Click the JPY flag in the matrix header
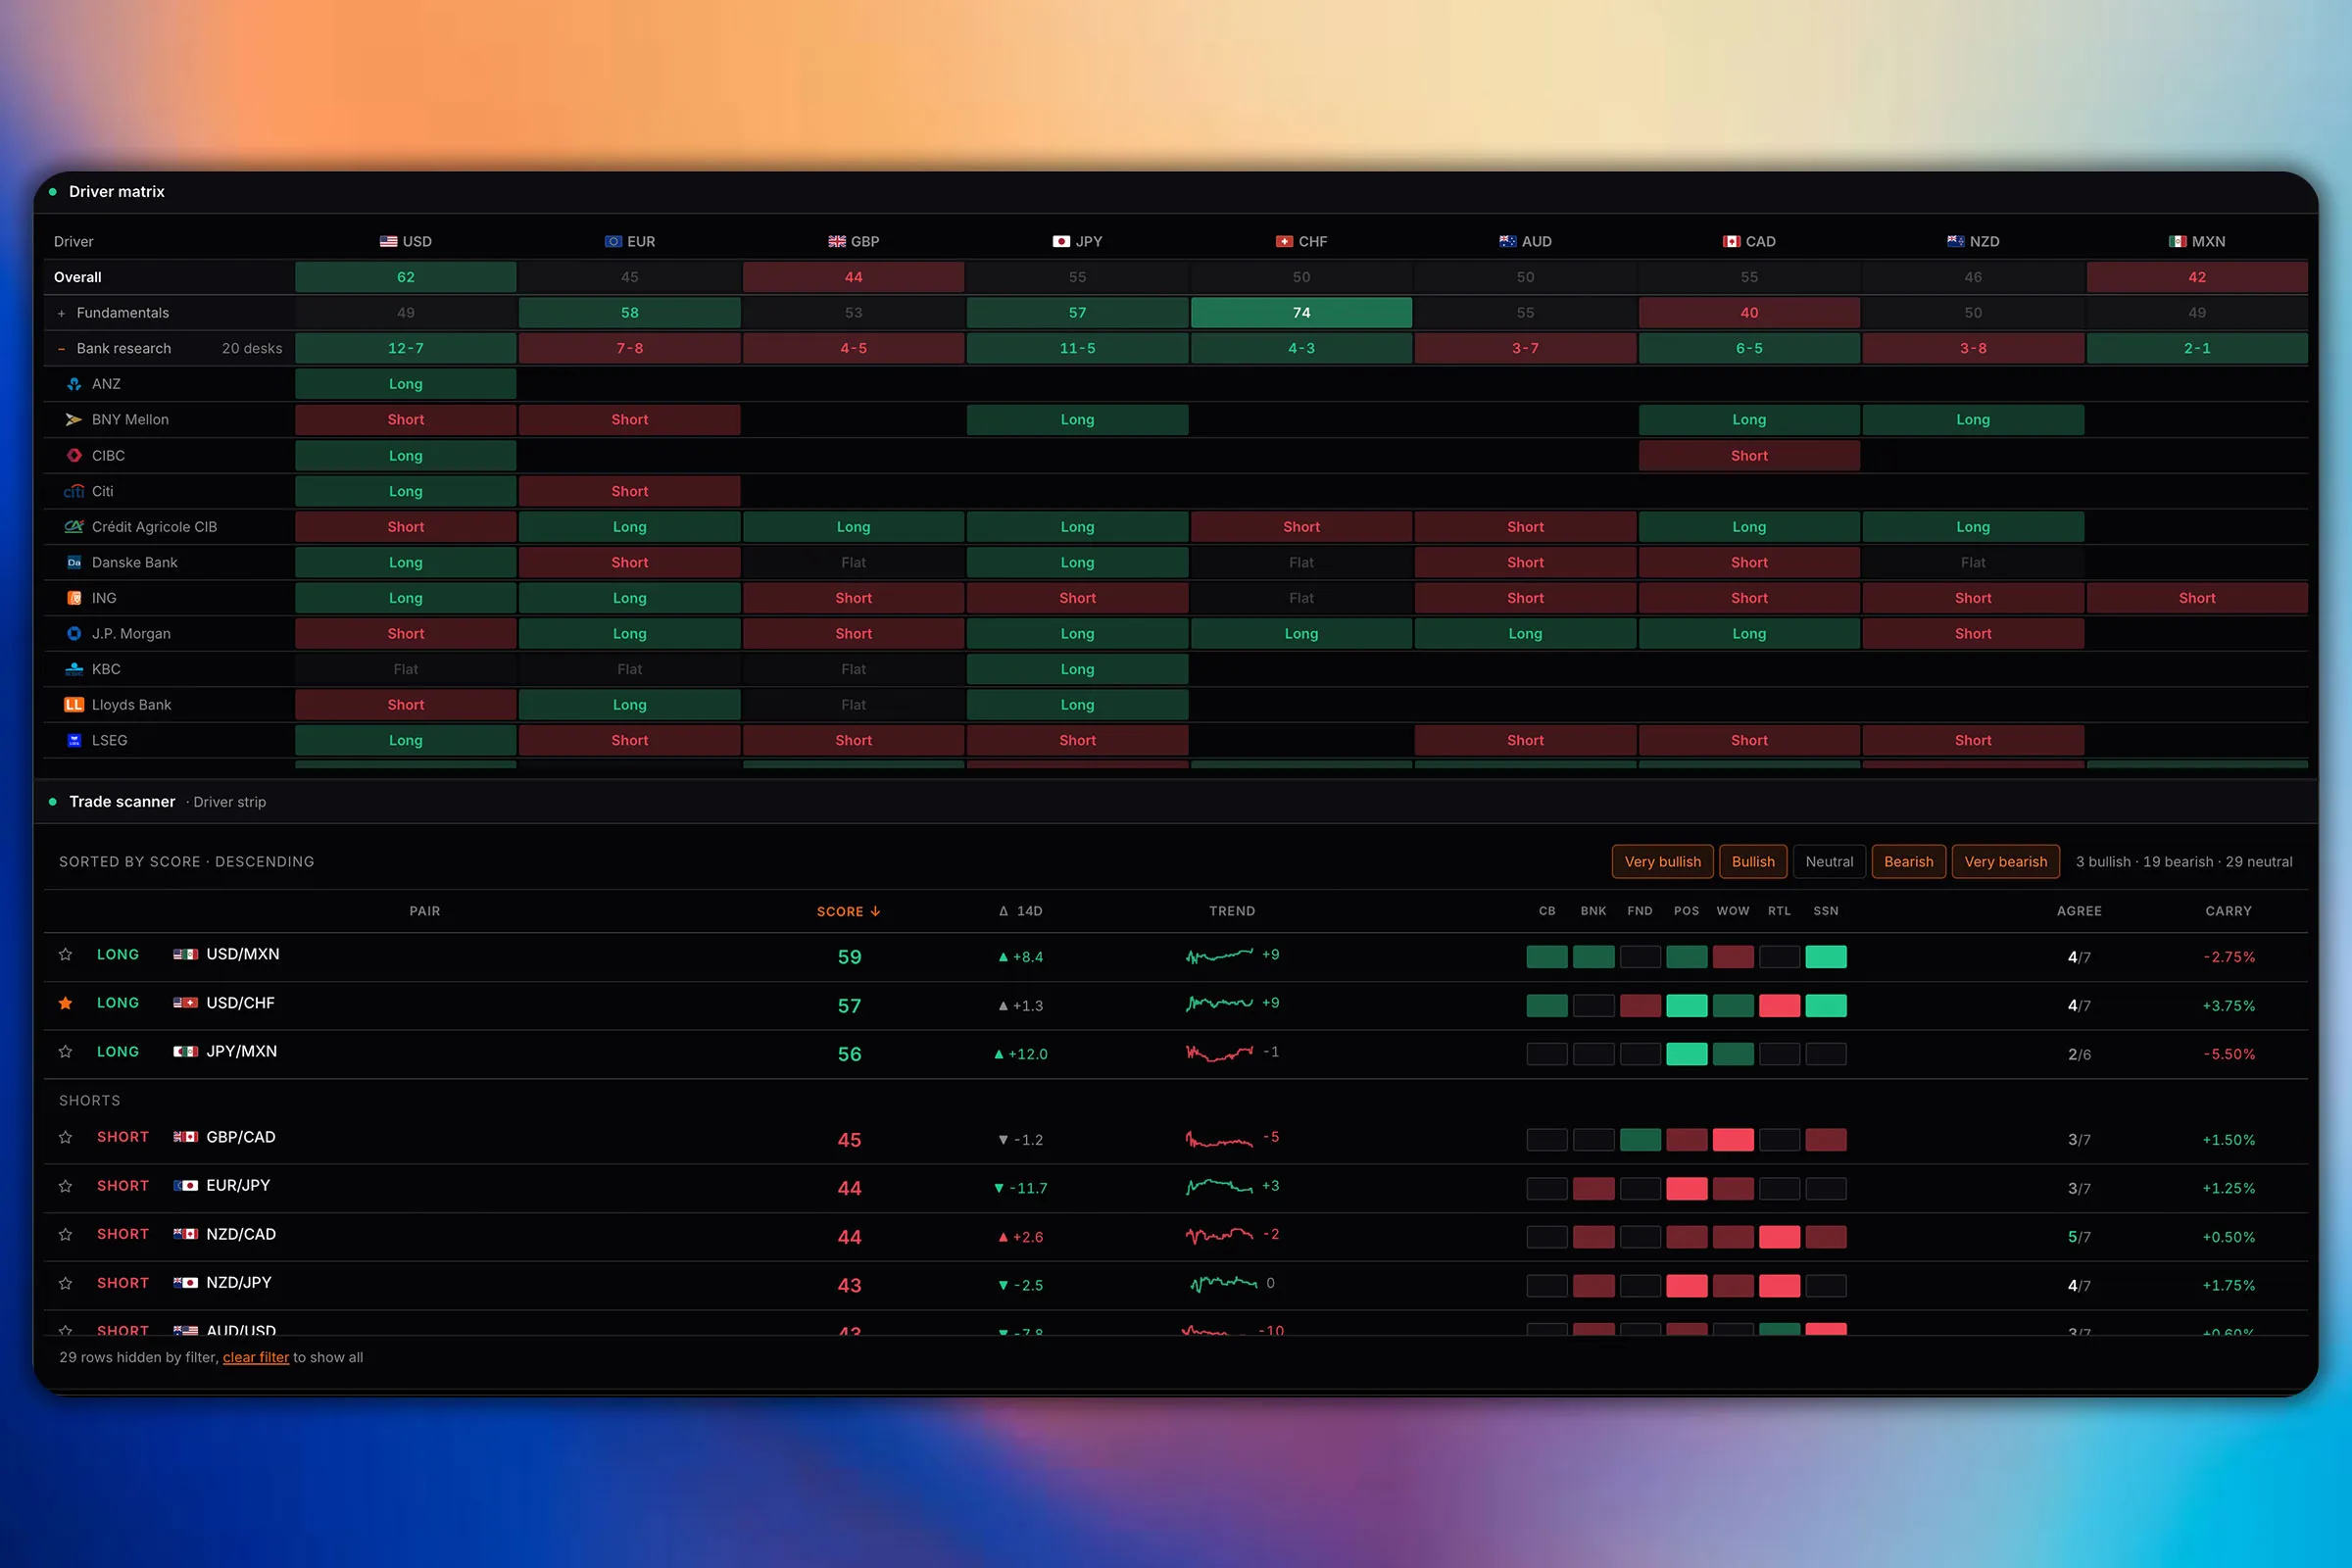This screenshot has width=2352, height=1568. click(1061, 242)
